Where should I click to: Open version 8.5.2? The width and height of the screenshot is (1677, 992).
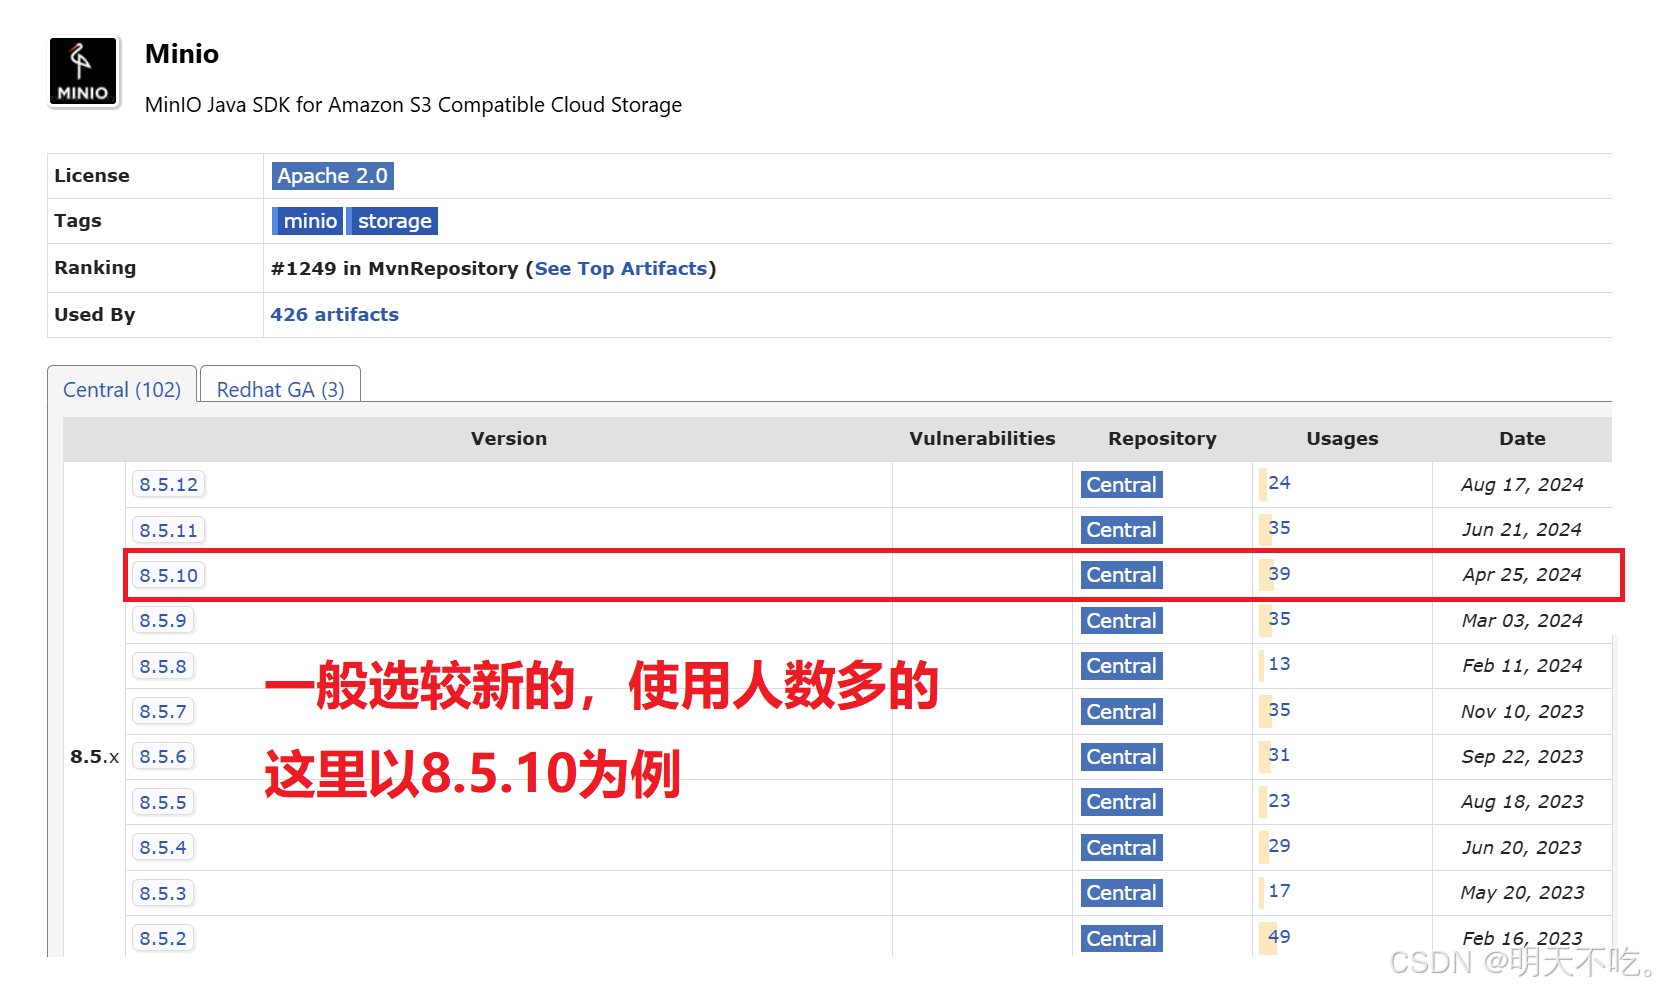click(x=163, y=938)
